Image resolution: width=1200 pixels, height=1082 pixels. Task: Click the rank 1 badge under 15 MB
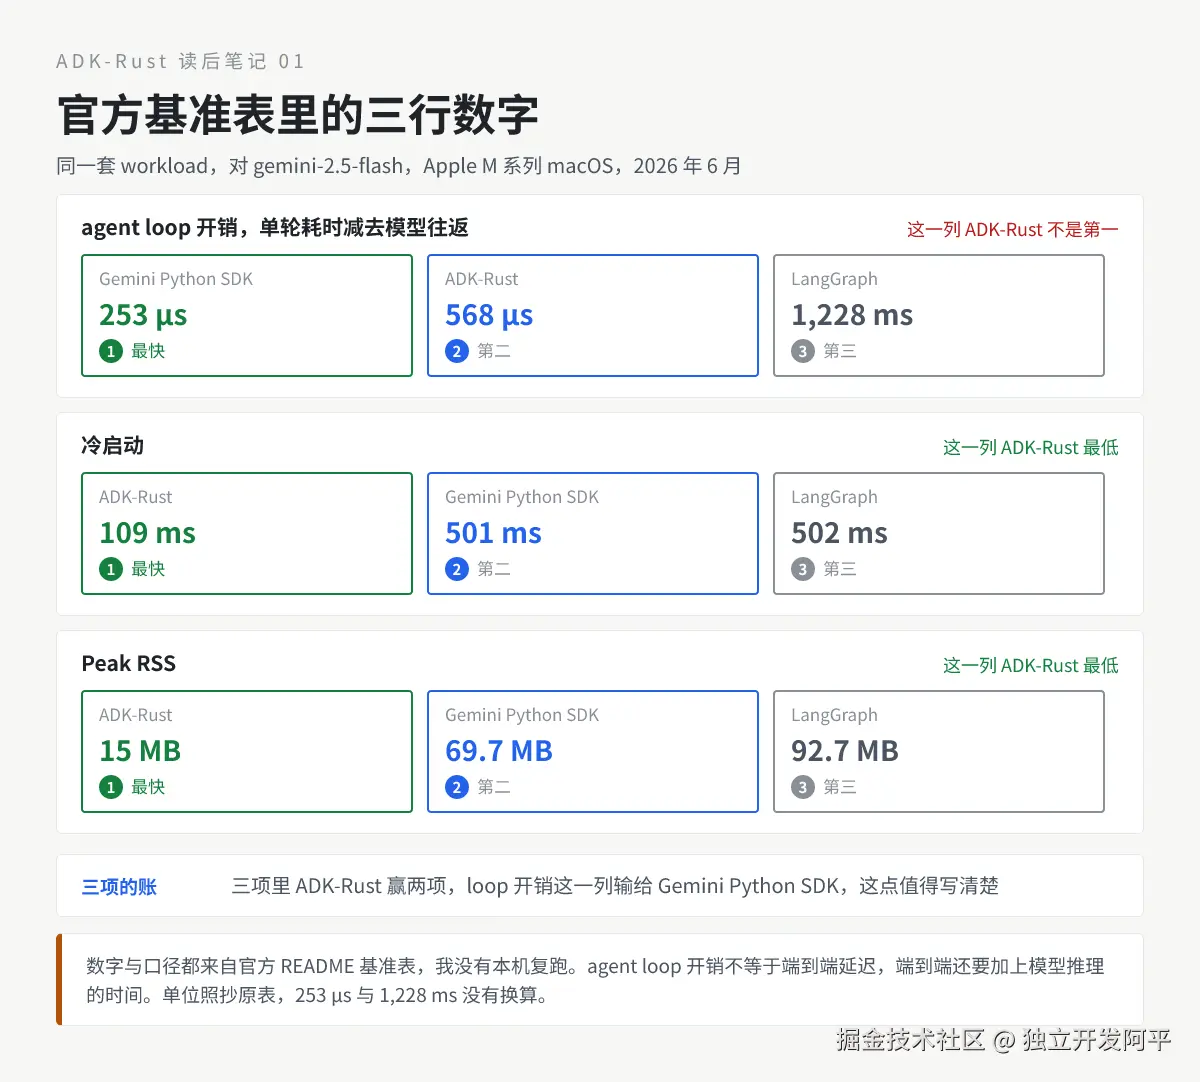111,787
